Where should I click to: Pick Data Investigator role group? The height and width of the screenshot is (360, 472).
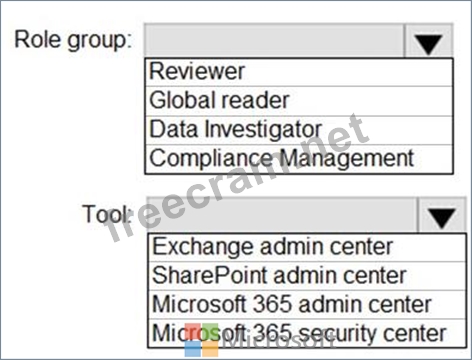click(299, 130)
